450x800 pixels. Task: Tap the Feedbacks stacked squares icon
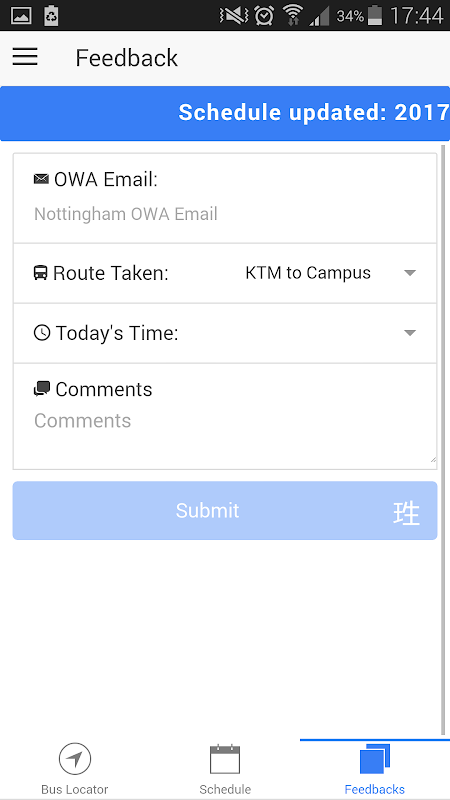click(375, 759)
